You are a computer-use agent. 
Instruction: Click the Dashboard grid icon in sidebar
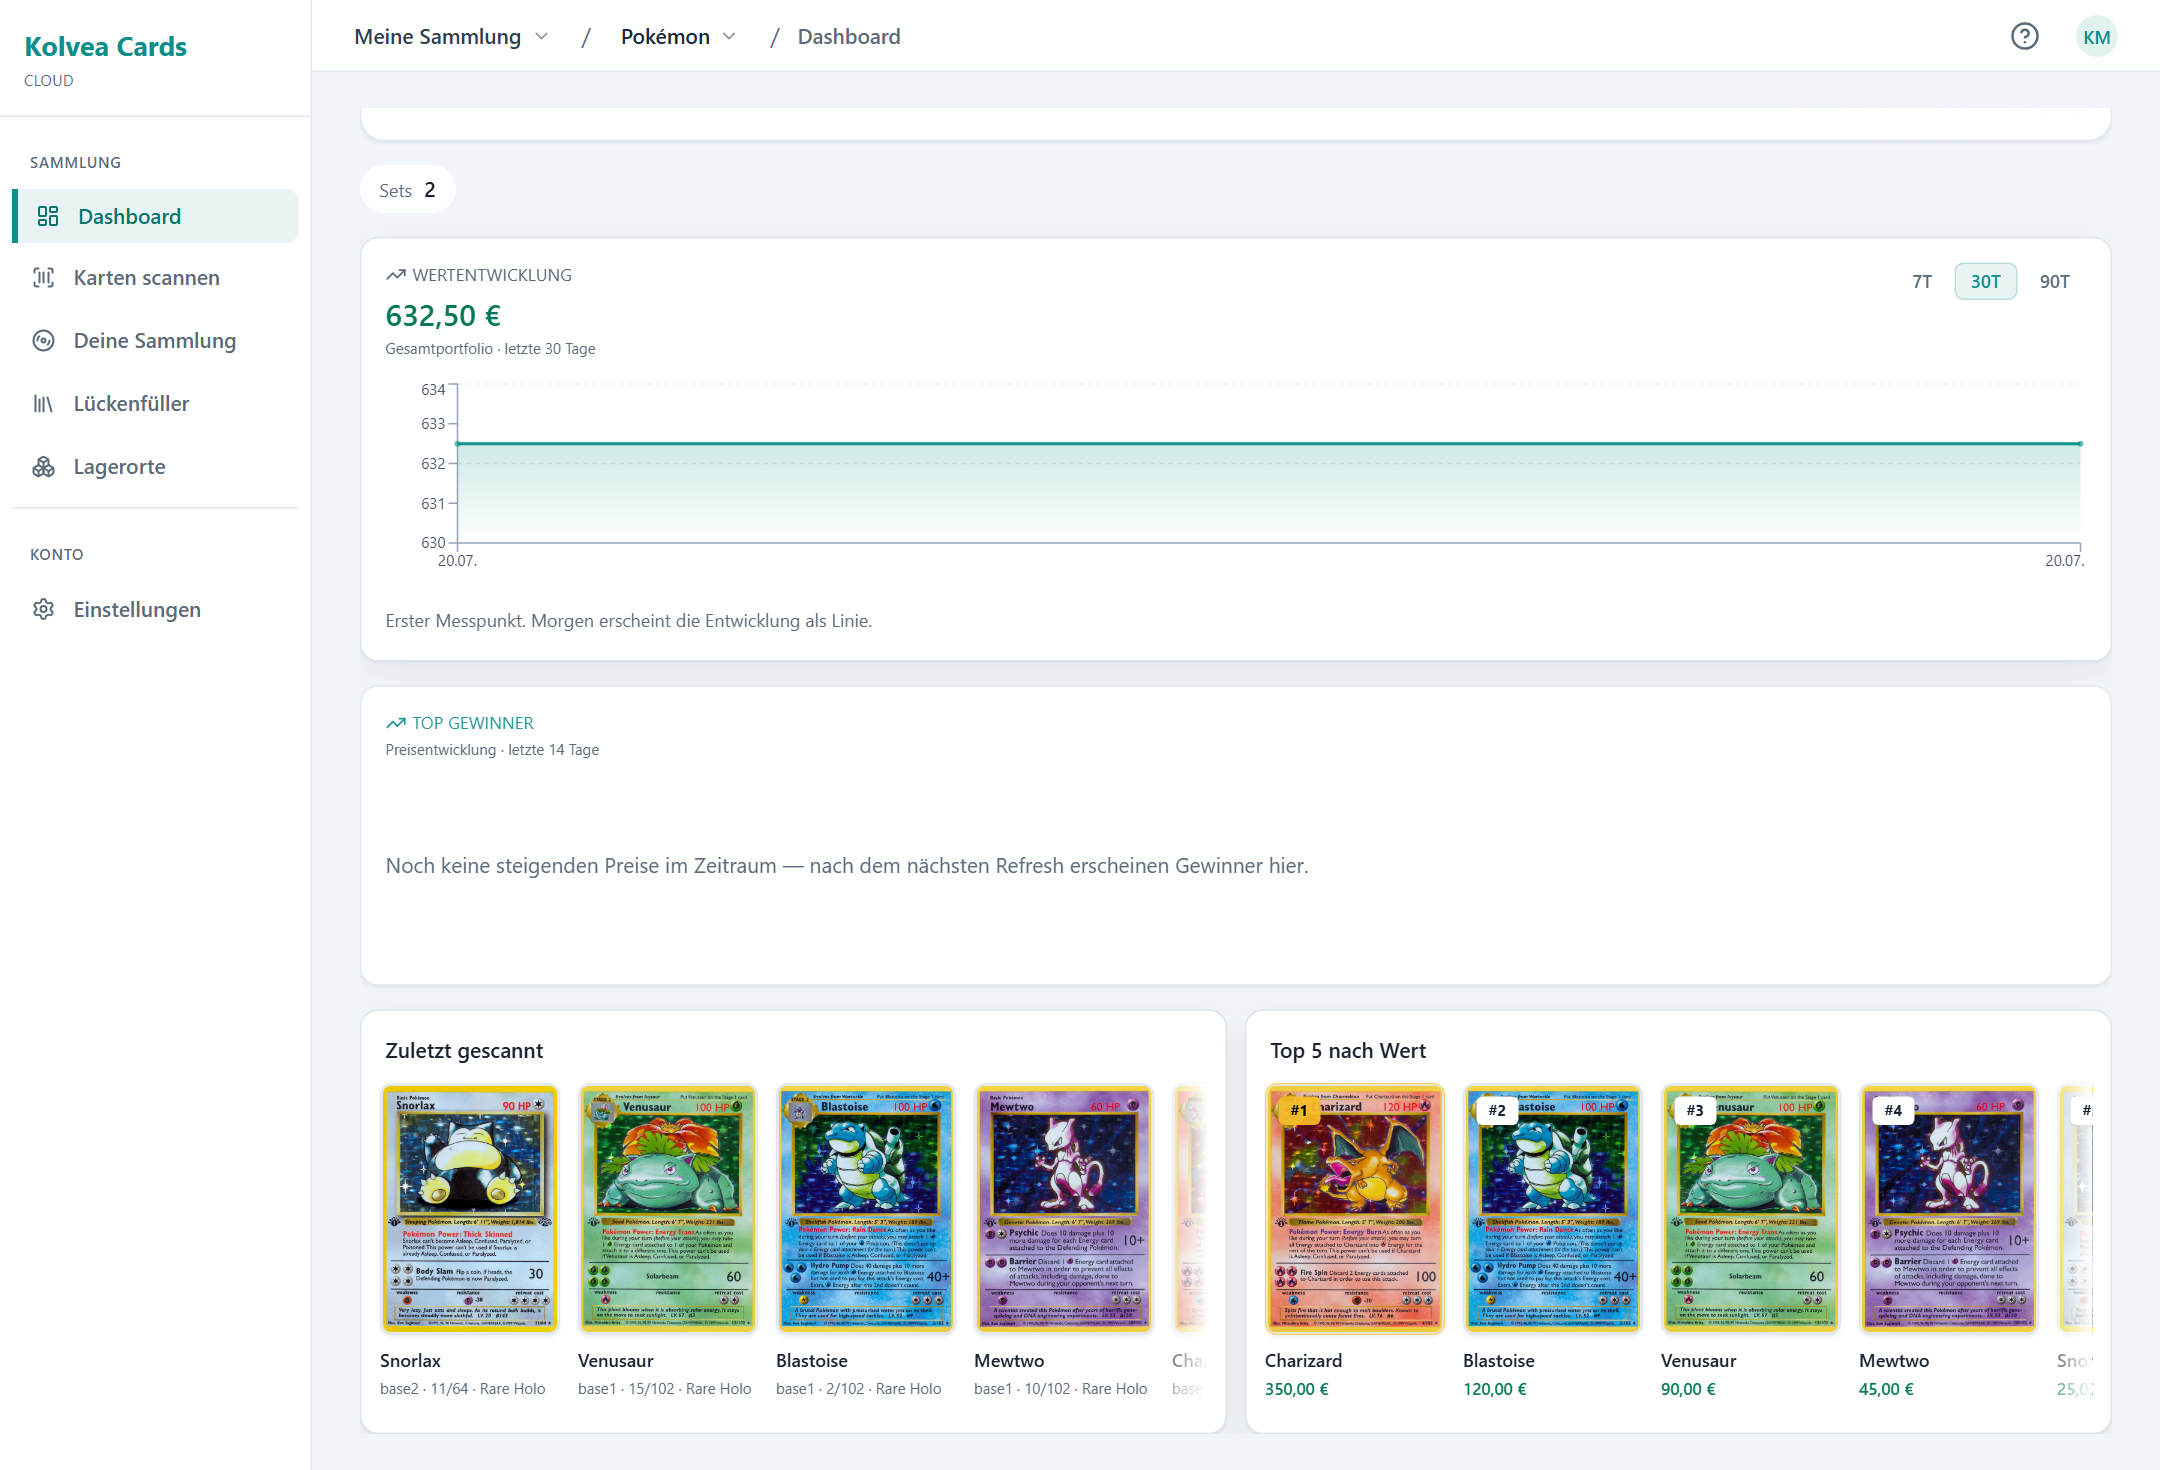click(x=48, y=216)
